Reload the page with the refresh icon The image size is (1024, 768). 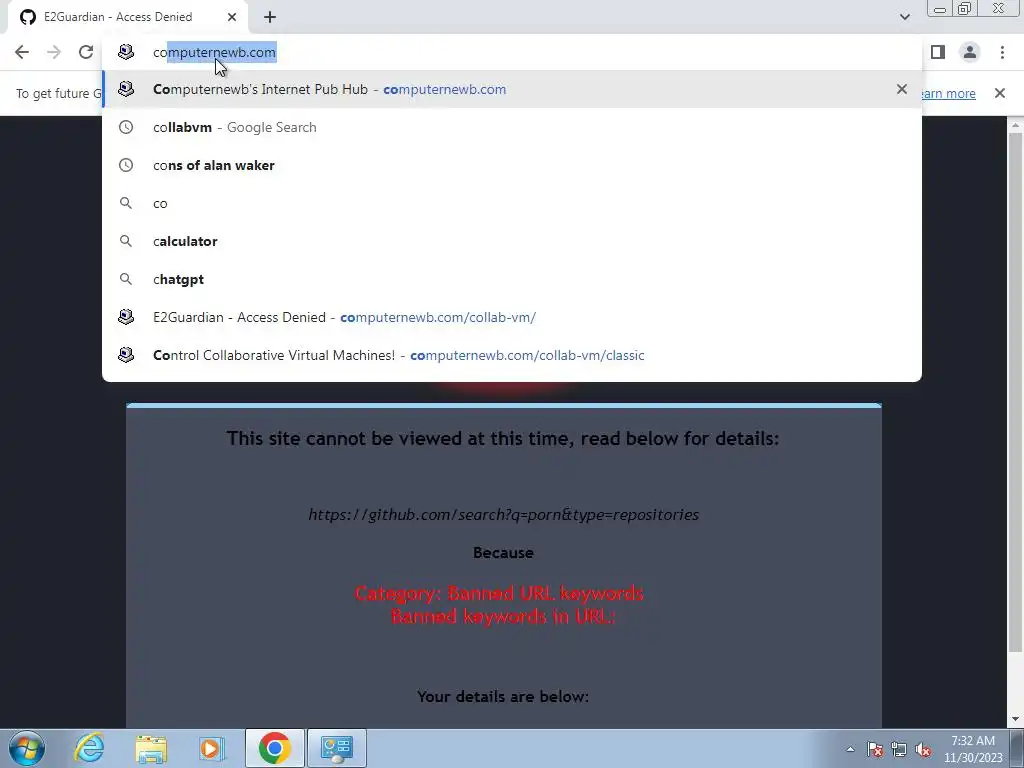(x=86, y=52)
